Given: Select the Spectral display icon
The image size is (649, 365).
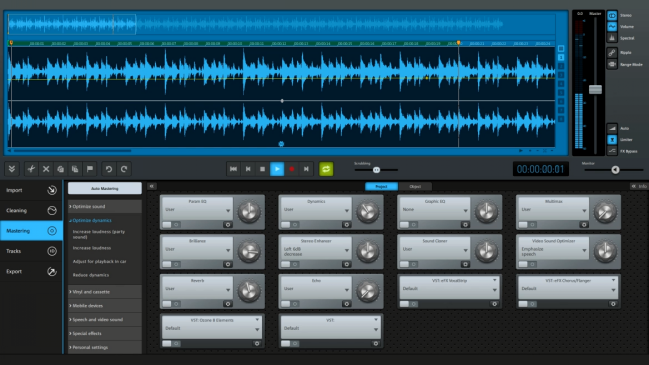Looking at the screenshot, I should click(612, 38).
